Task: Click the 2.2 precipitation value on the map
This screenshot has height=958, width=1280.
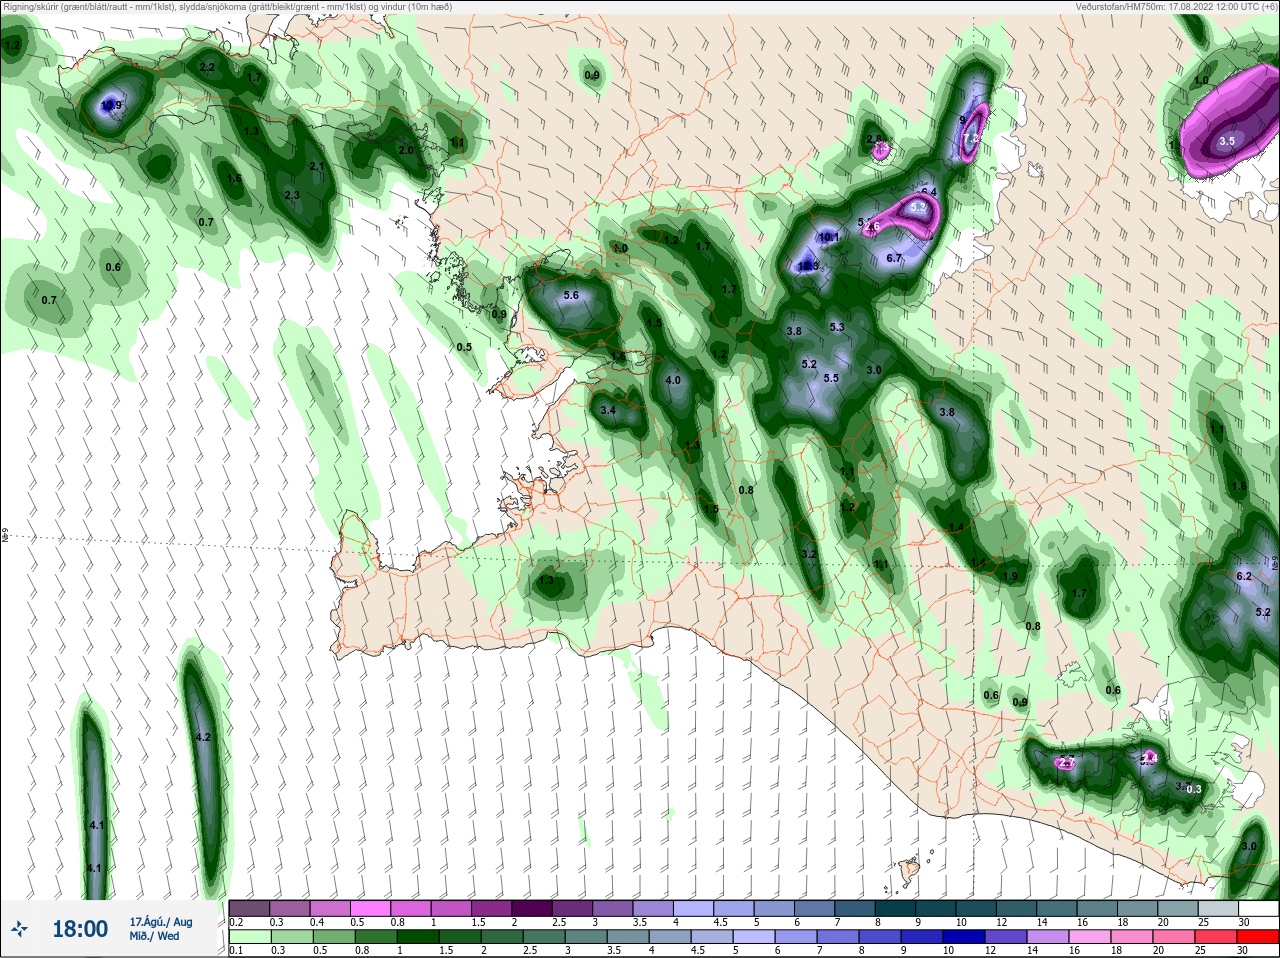Action: click(x=207, y=67)
